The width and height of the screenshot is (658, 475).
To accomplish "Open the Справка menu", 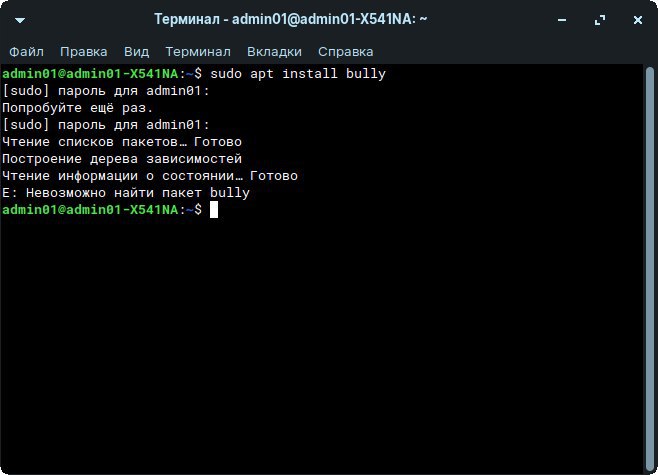I will click(345, 51).
